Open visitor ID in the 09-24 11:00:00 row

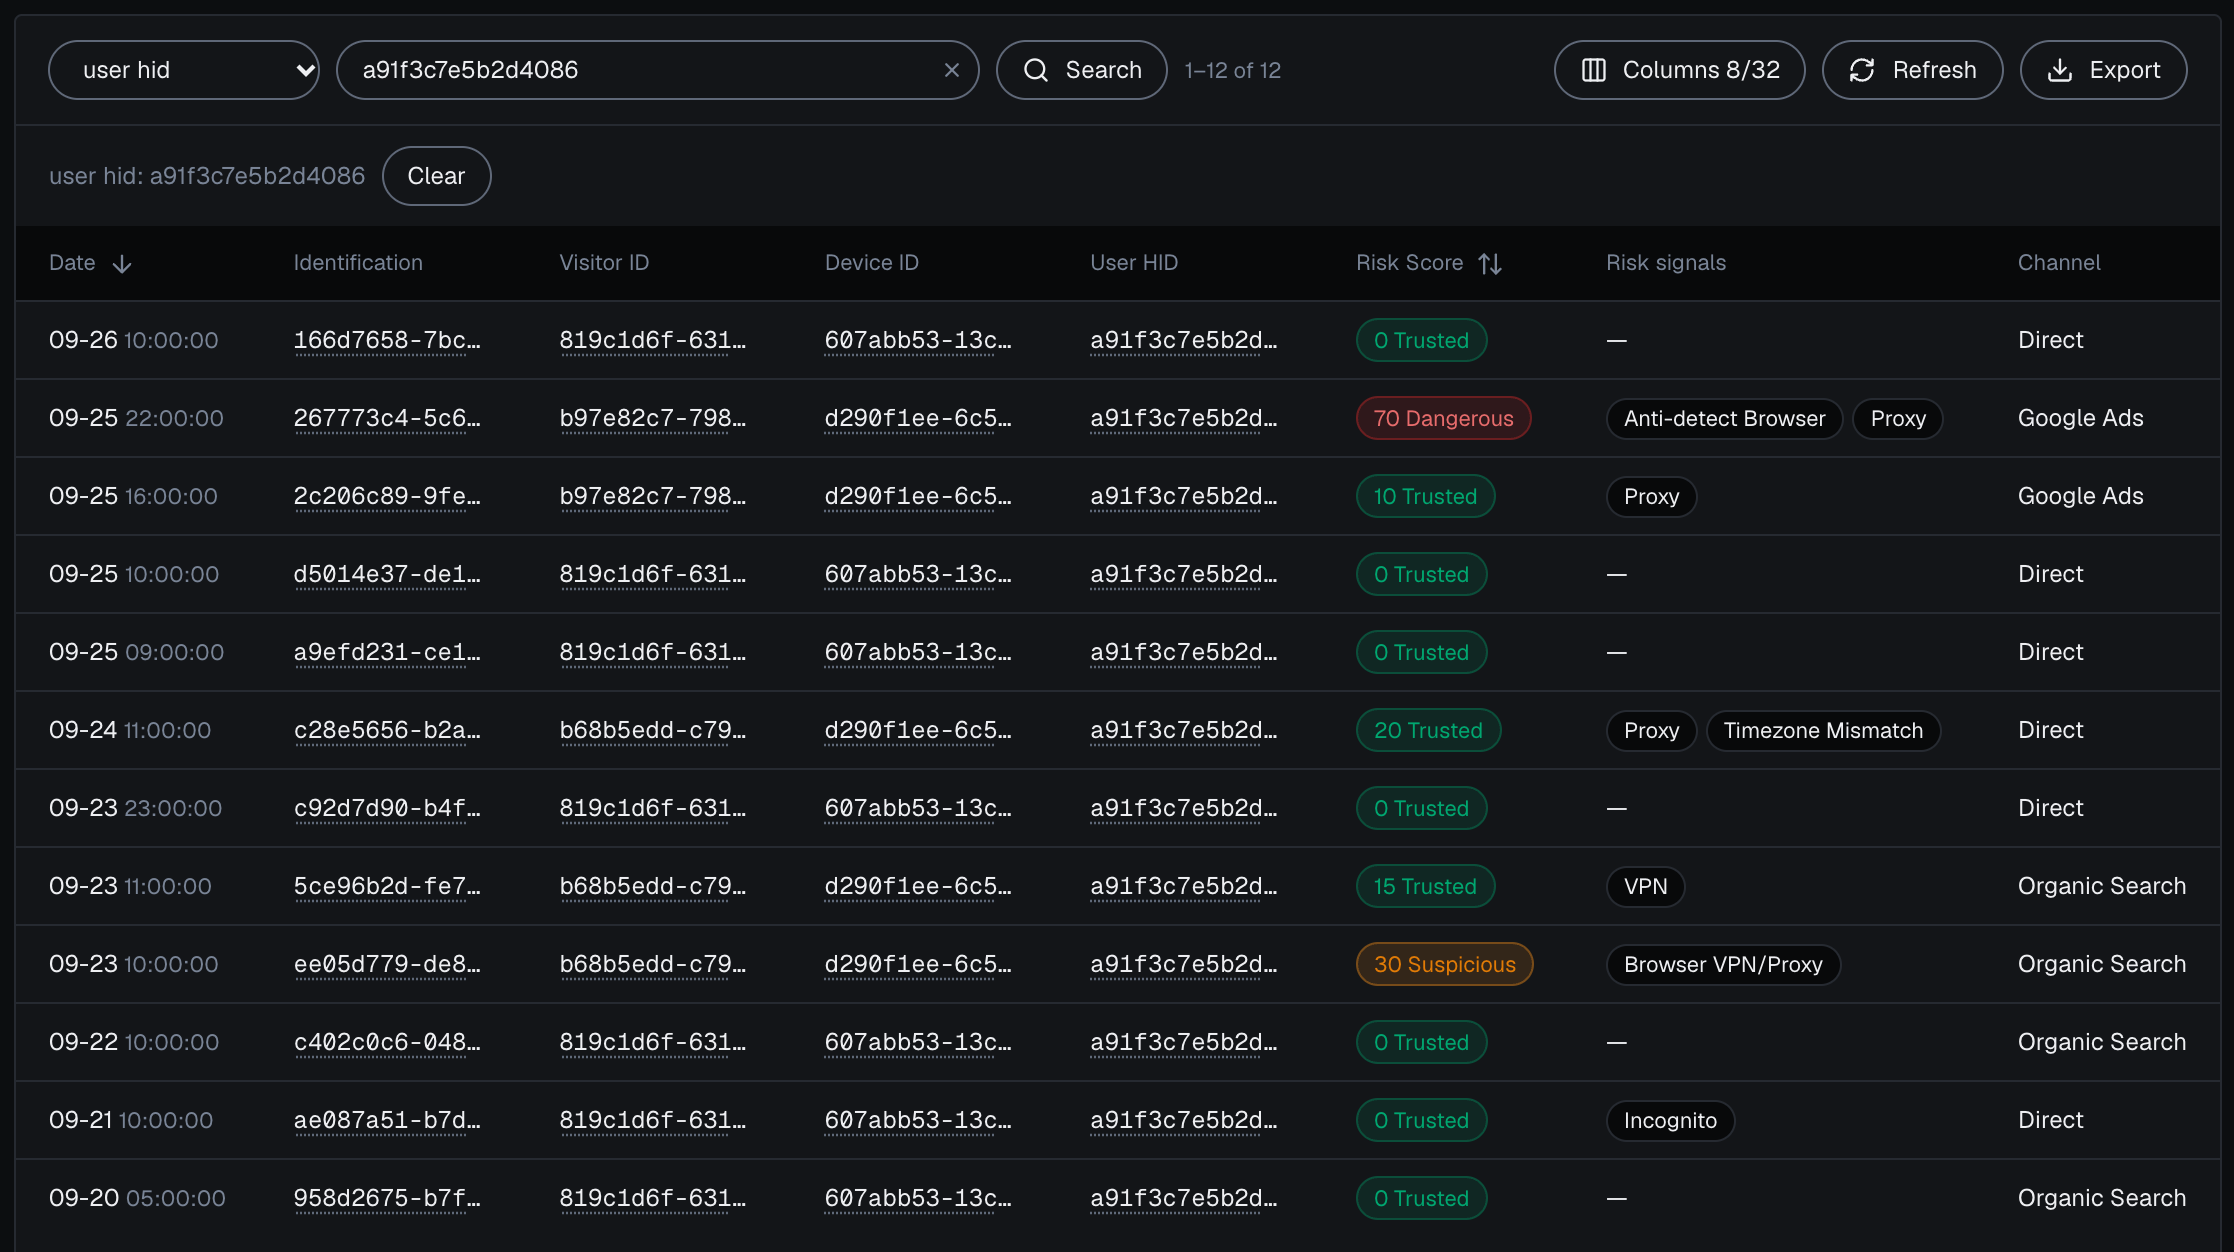pos(653,730)
